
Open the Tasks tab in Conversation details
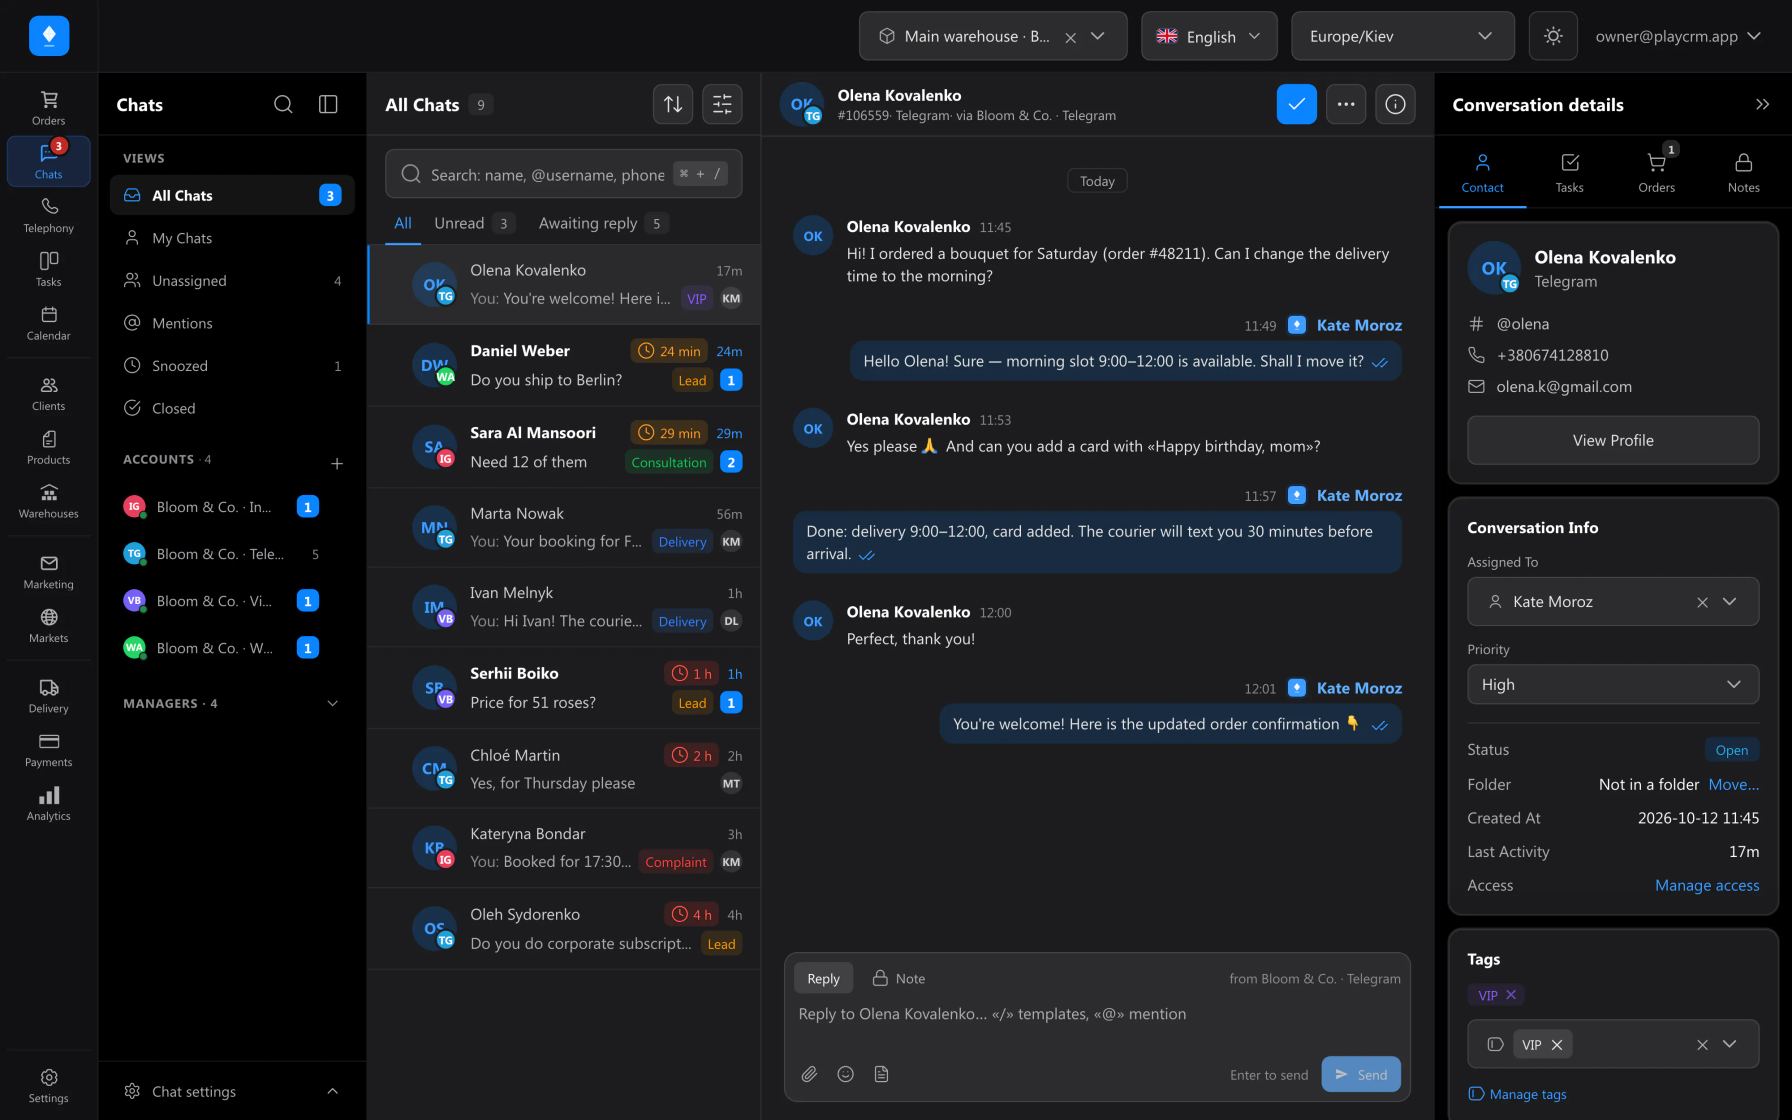click(1569, 172)
